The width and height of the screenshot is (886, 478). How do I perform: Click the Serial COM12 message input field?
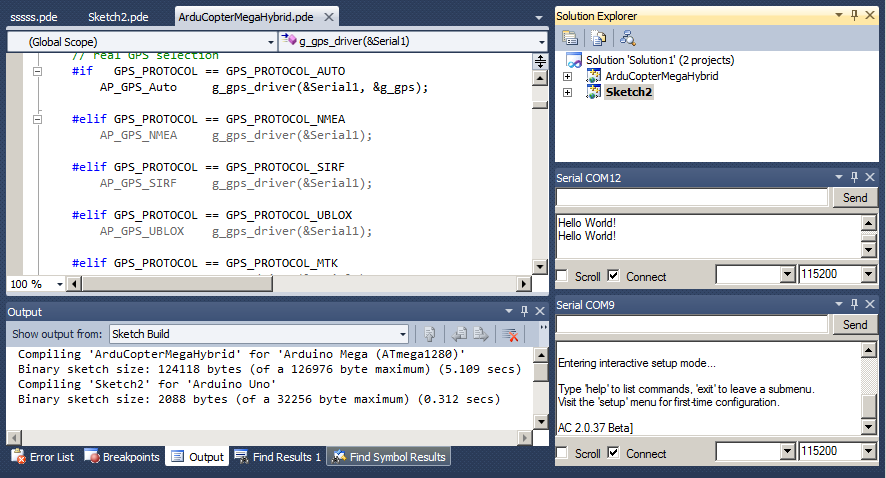[692, 197]
